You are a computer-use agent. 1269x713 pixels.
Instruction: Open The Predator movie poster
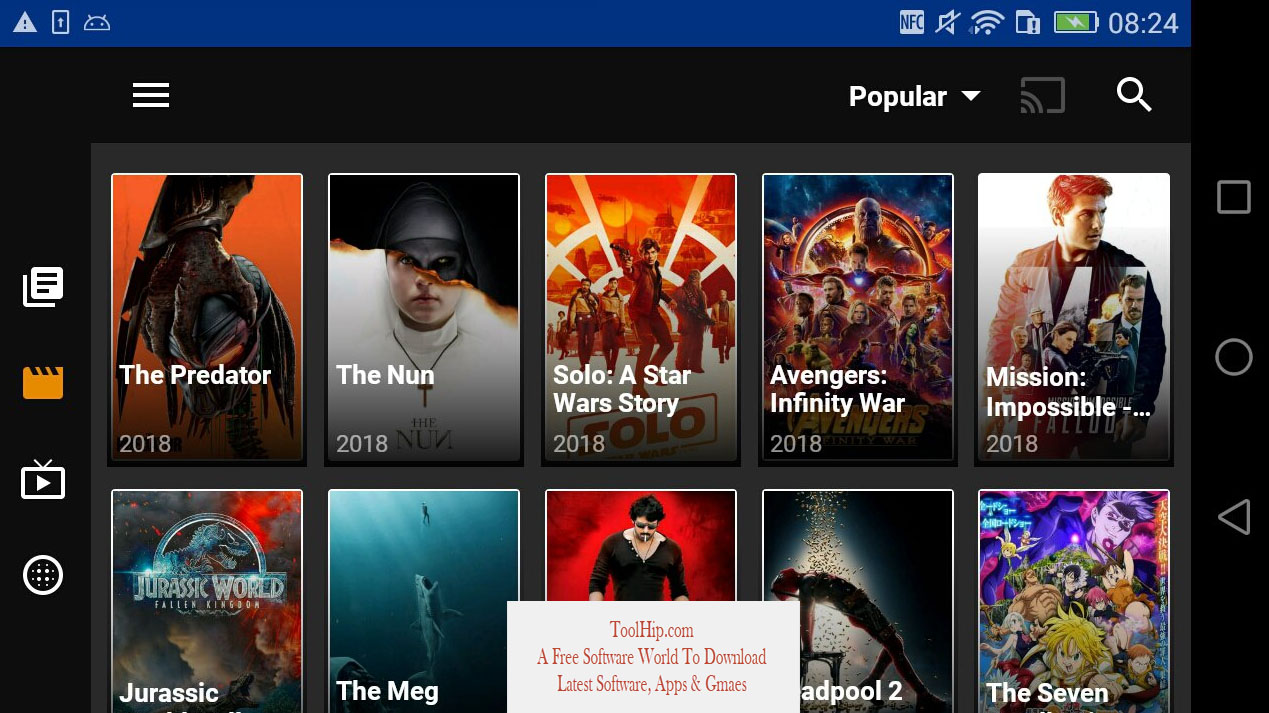(206, 317)
